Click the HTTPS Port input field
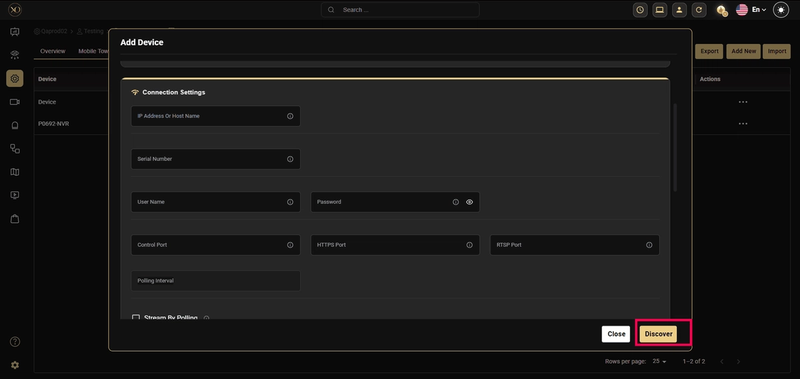This screenshot has width=800, height=379. [x=395, y=245]
